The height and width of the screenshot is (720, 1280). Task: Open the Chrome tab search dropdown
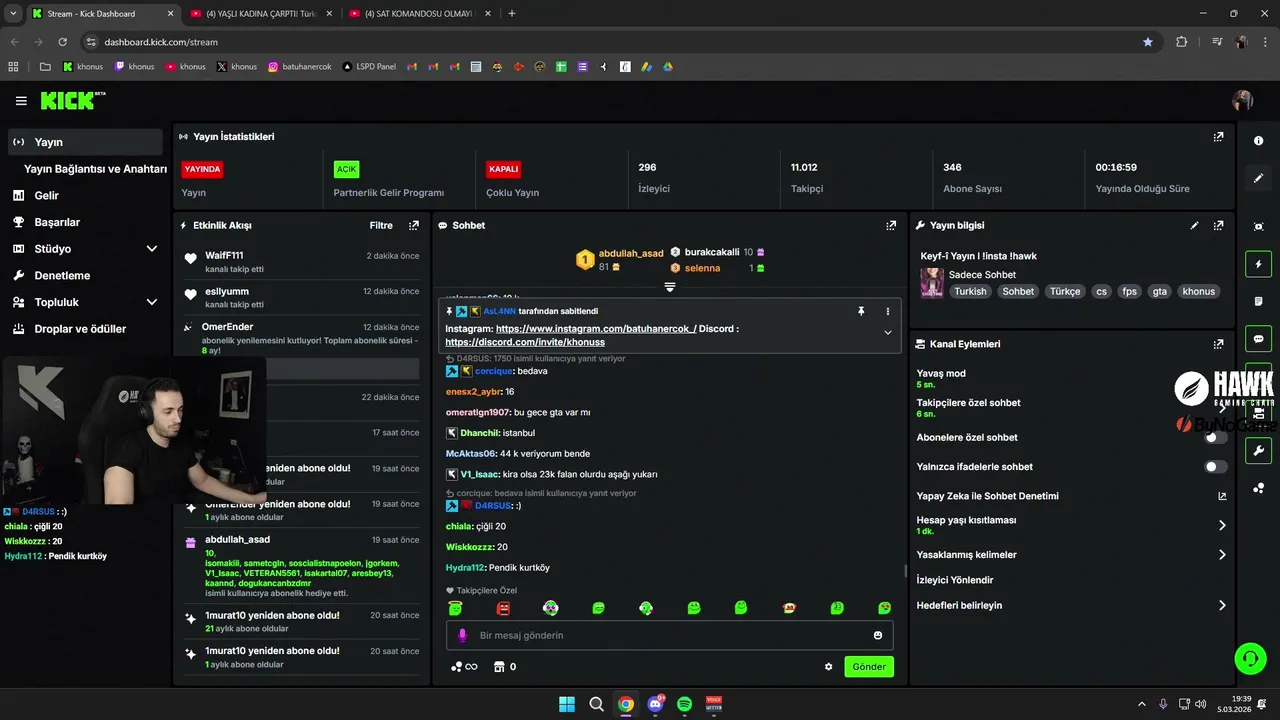pyautogui.click(x=13, y=14)
